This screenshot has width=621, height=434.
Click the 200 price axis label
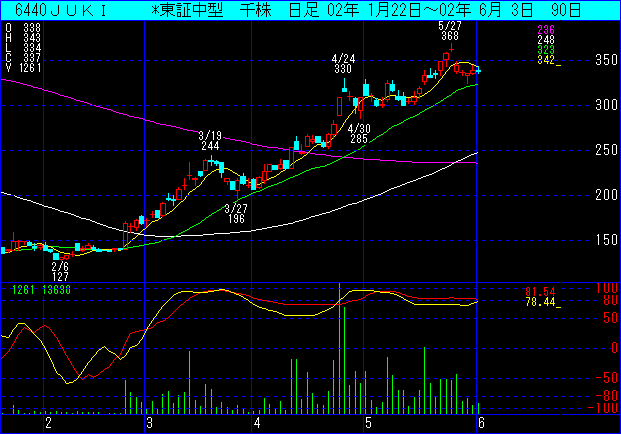606,195
